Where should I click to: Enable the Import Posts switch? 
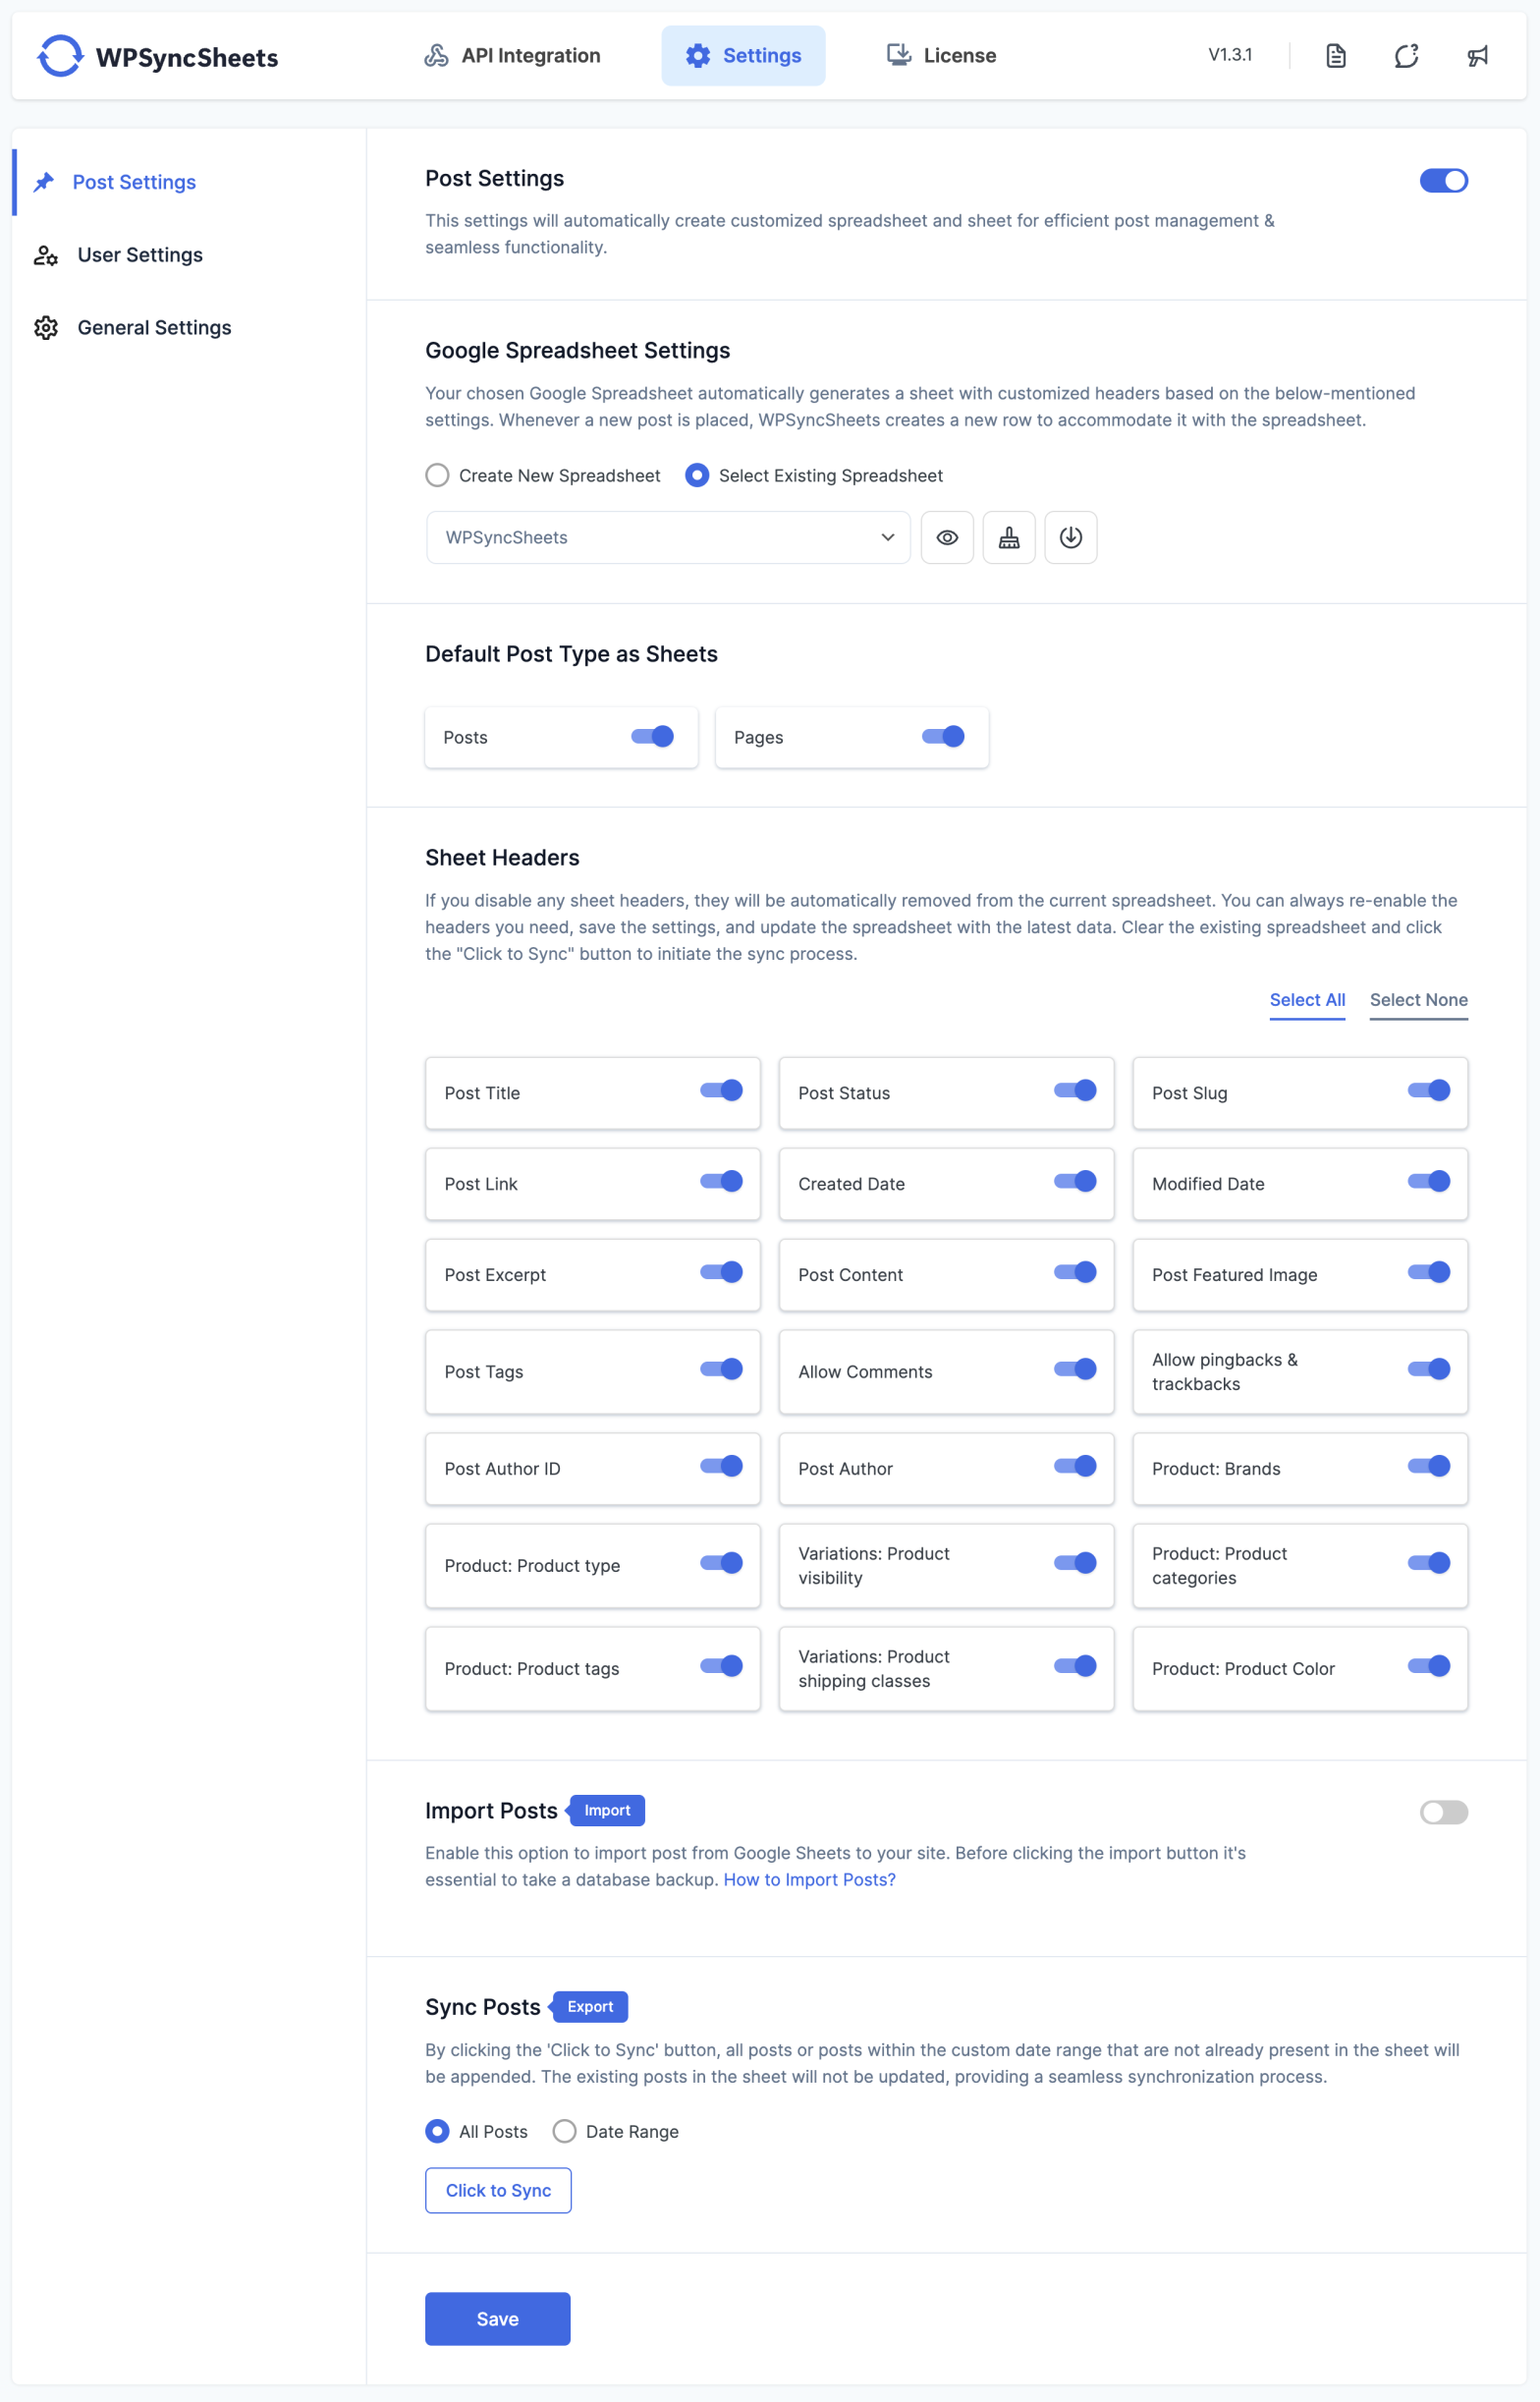point(1444,1813)
